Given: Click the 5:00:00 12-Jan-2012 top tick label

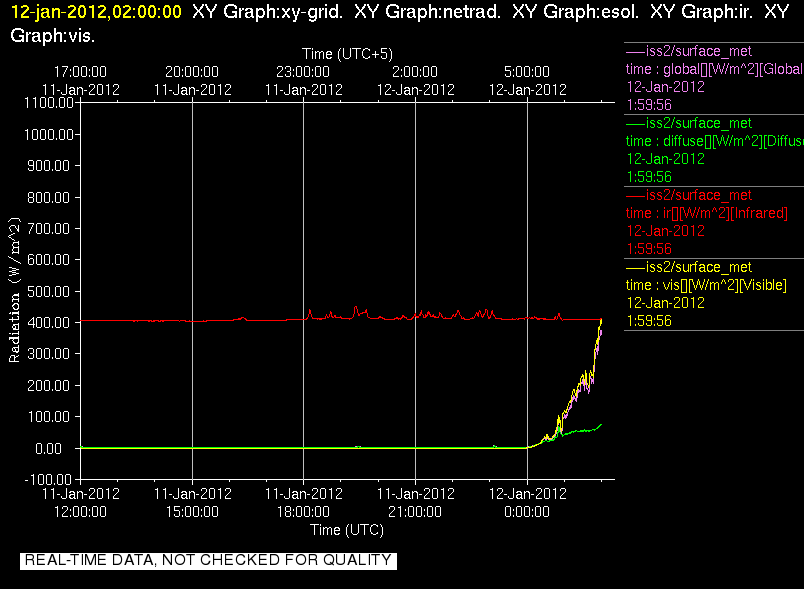Looking at the screenshot, I should pos(527,80).
